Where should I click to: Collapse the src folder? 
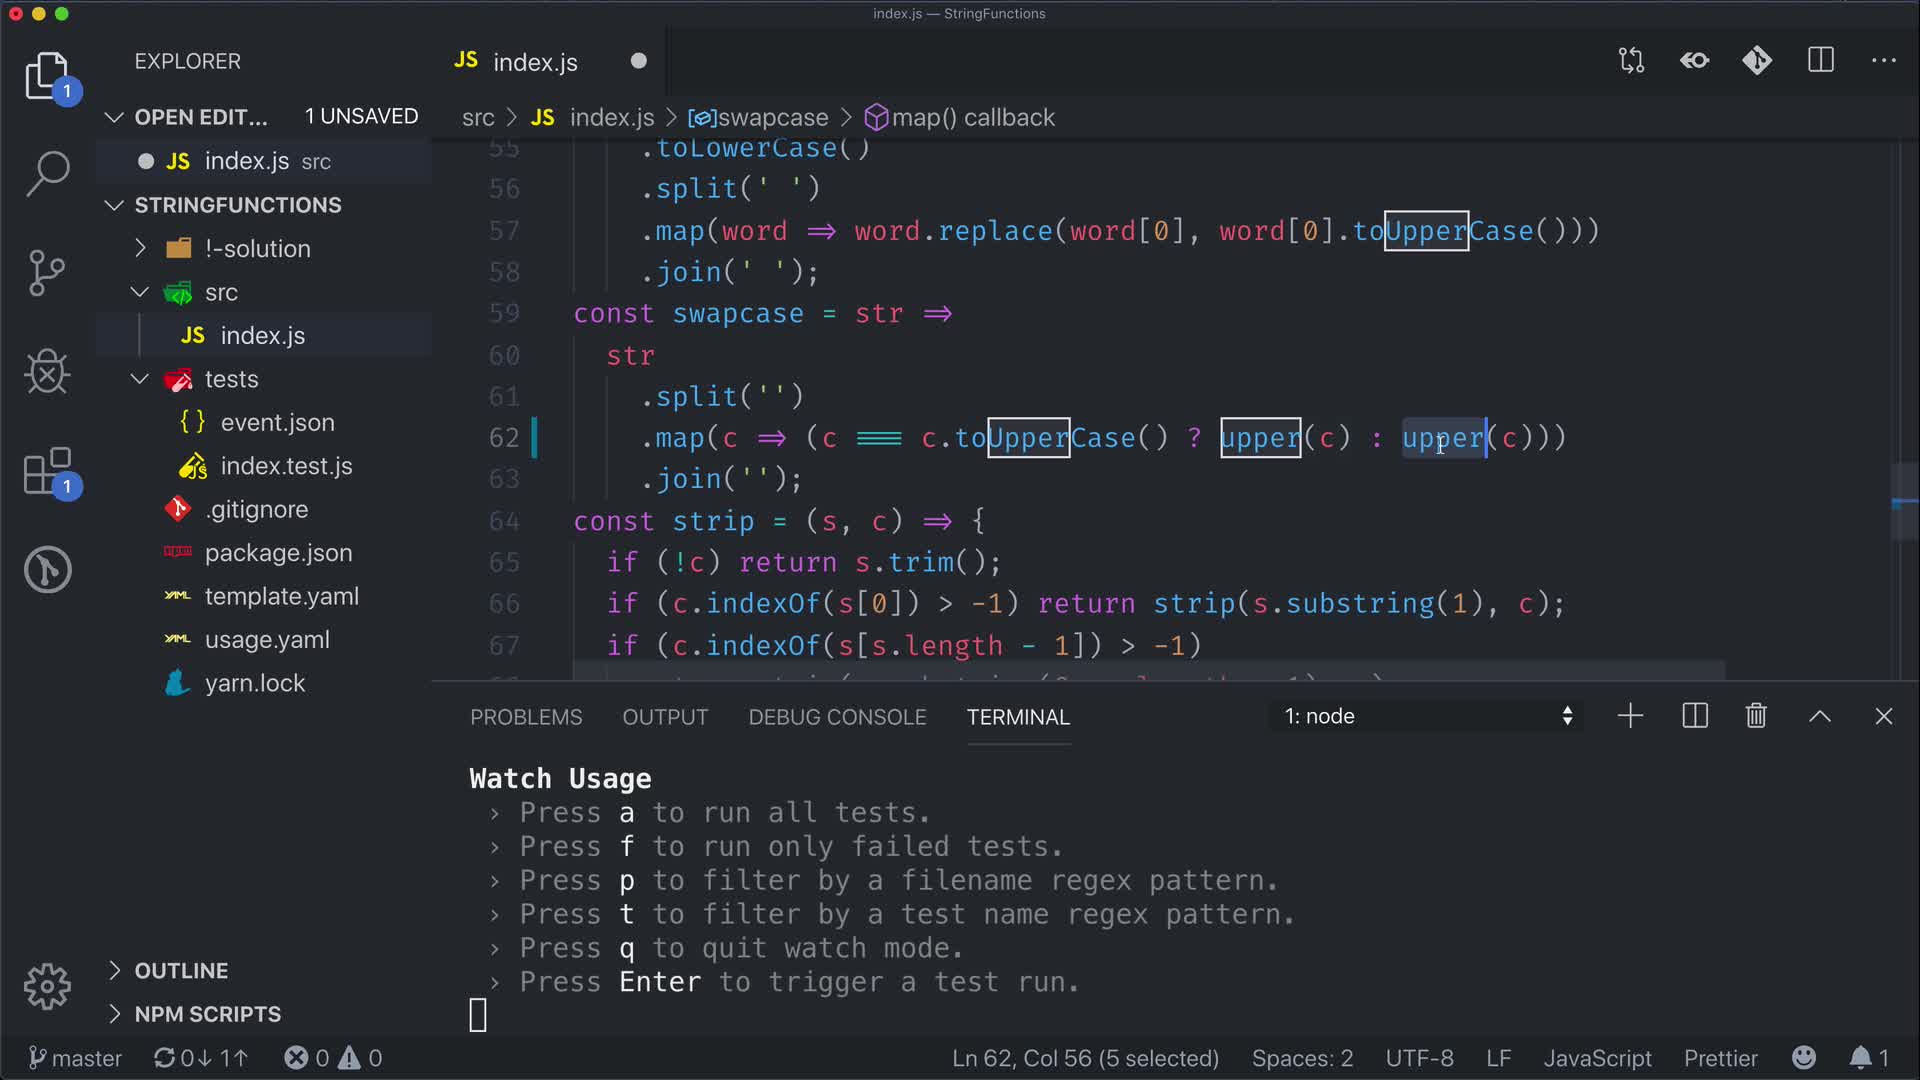point(140,292)
